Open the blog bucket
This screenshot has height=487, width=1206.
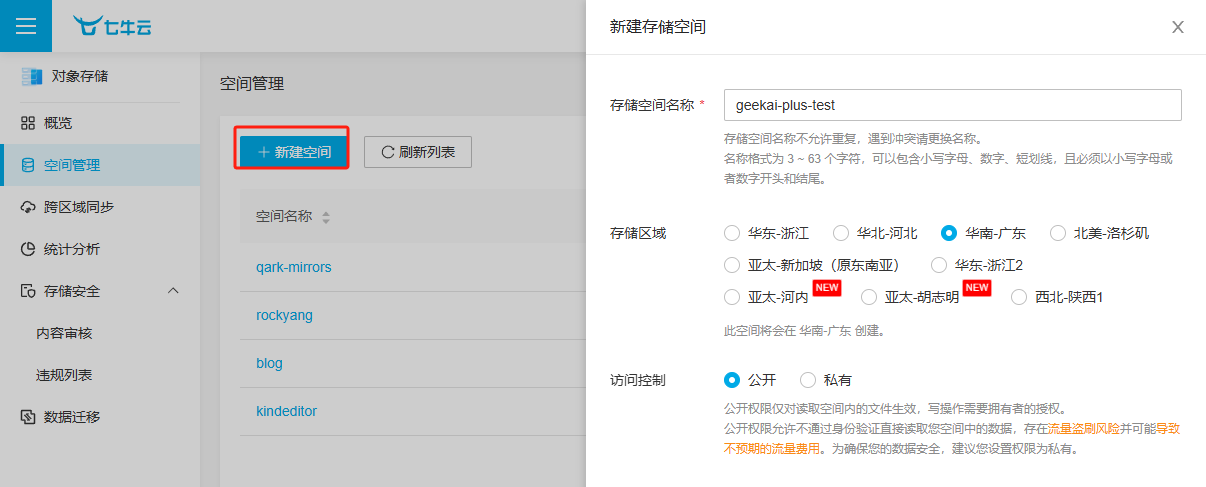click(x=269, y=363)
